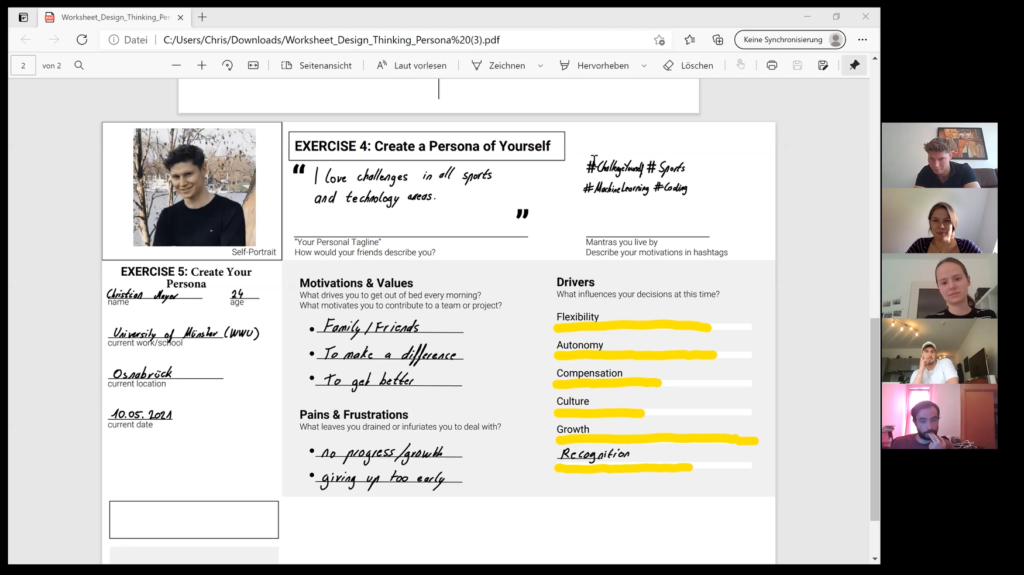Zoom out the PDF with minus
Image resolution: width=1024 pixels, height=575 pixels.
click(x=176, y=65)
